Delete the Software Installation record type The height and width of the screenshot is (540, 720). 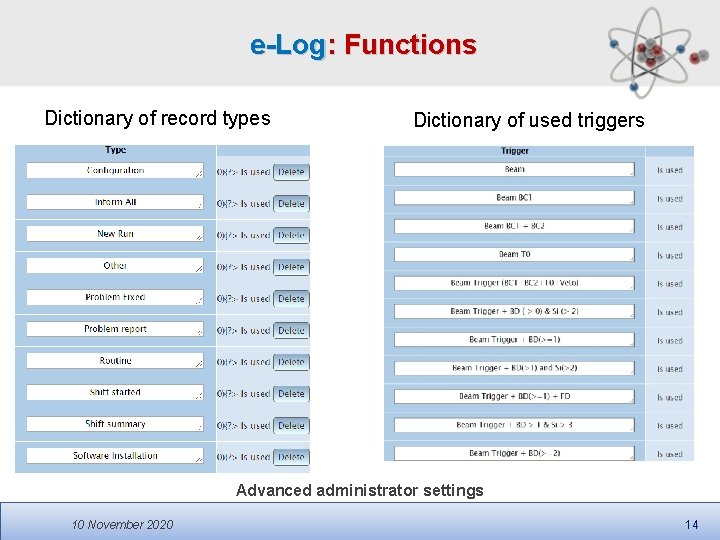click(291, 457)
